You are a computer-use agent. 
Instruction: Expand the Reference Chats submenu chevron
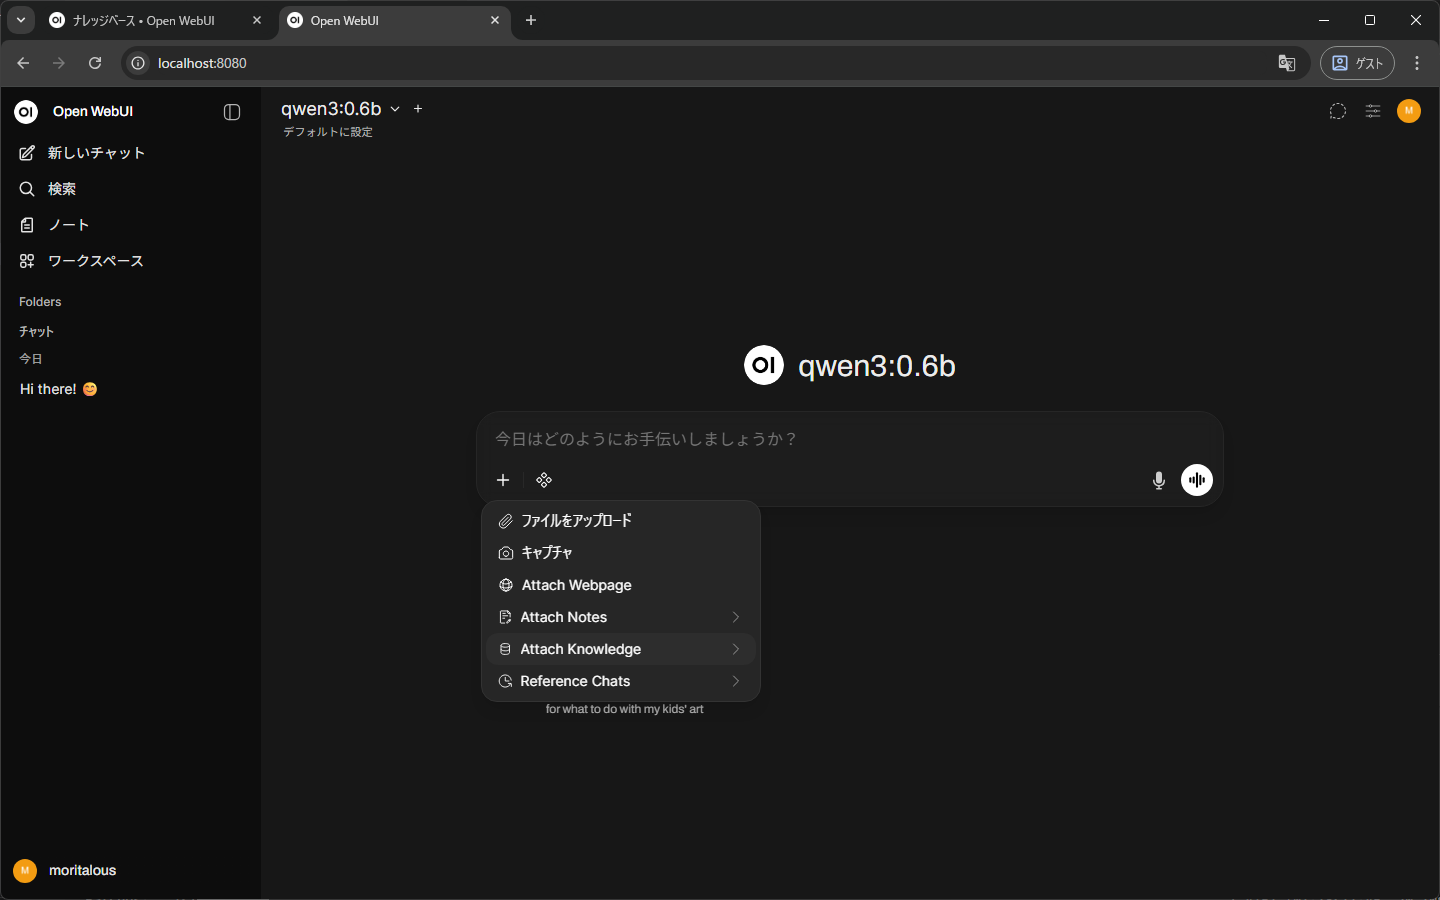tap(736, 681)
